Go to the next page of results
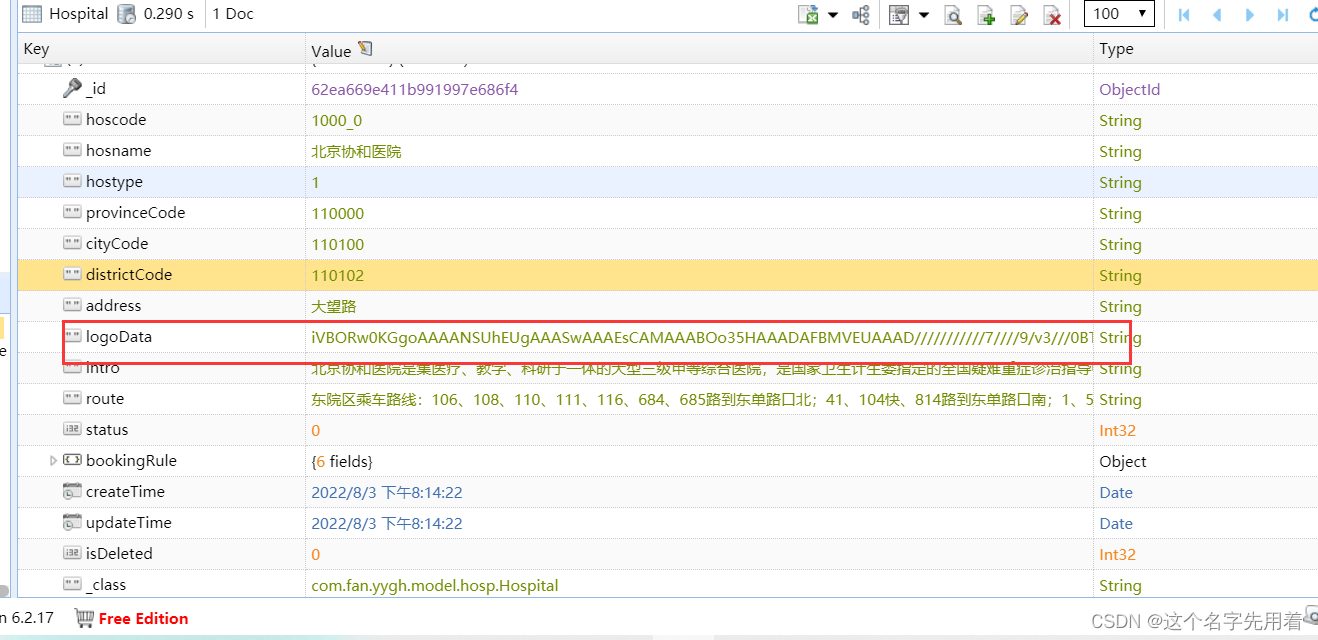The image size is (1318, 640). click(1250, 14)
